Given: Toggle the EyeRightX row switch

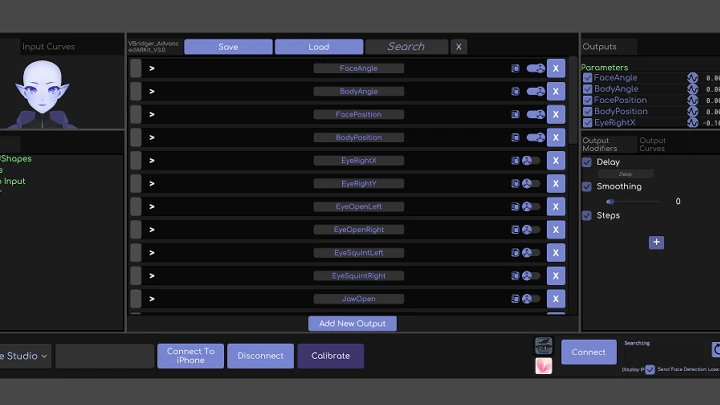Looking at the screenshot, I should 531,160.
